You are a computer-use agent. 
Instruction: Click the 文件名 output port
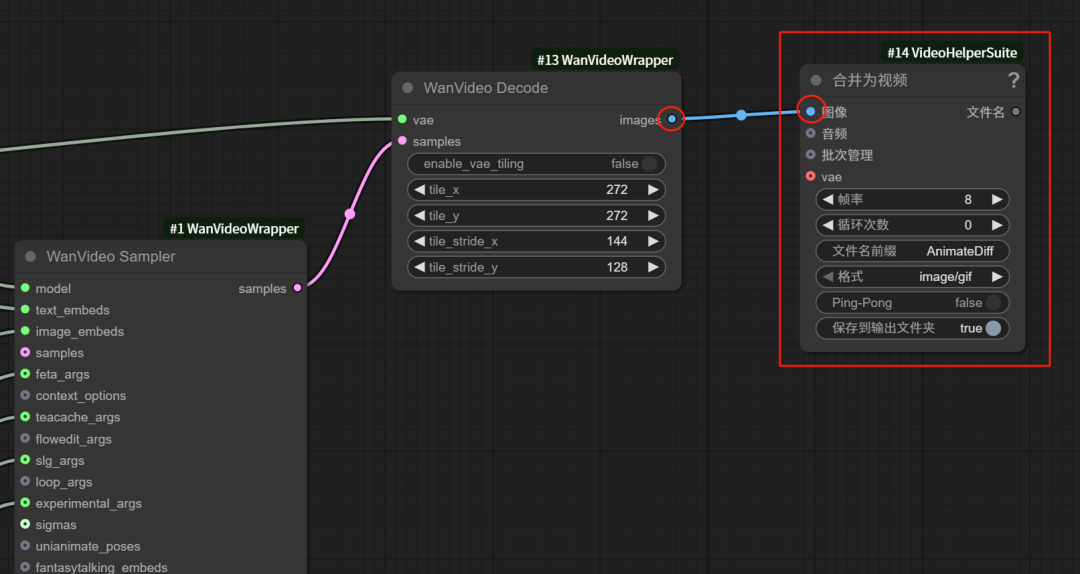click(1016, 112)
